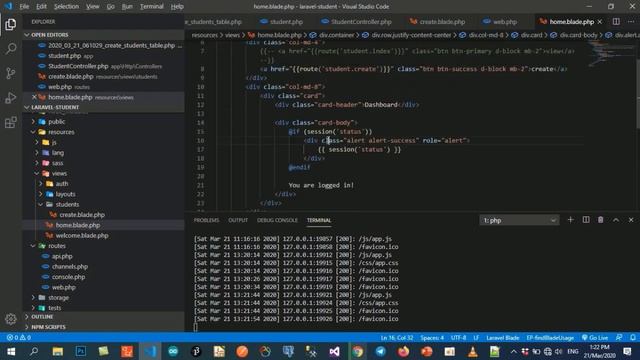Viewport: 640px width, 360px height.
Task: Switch to the Debug Console tab
Action: coord(277,220)
